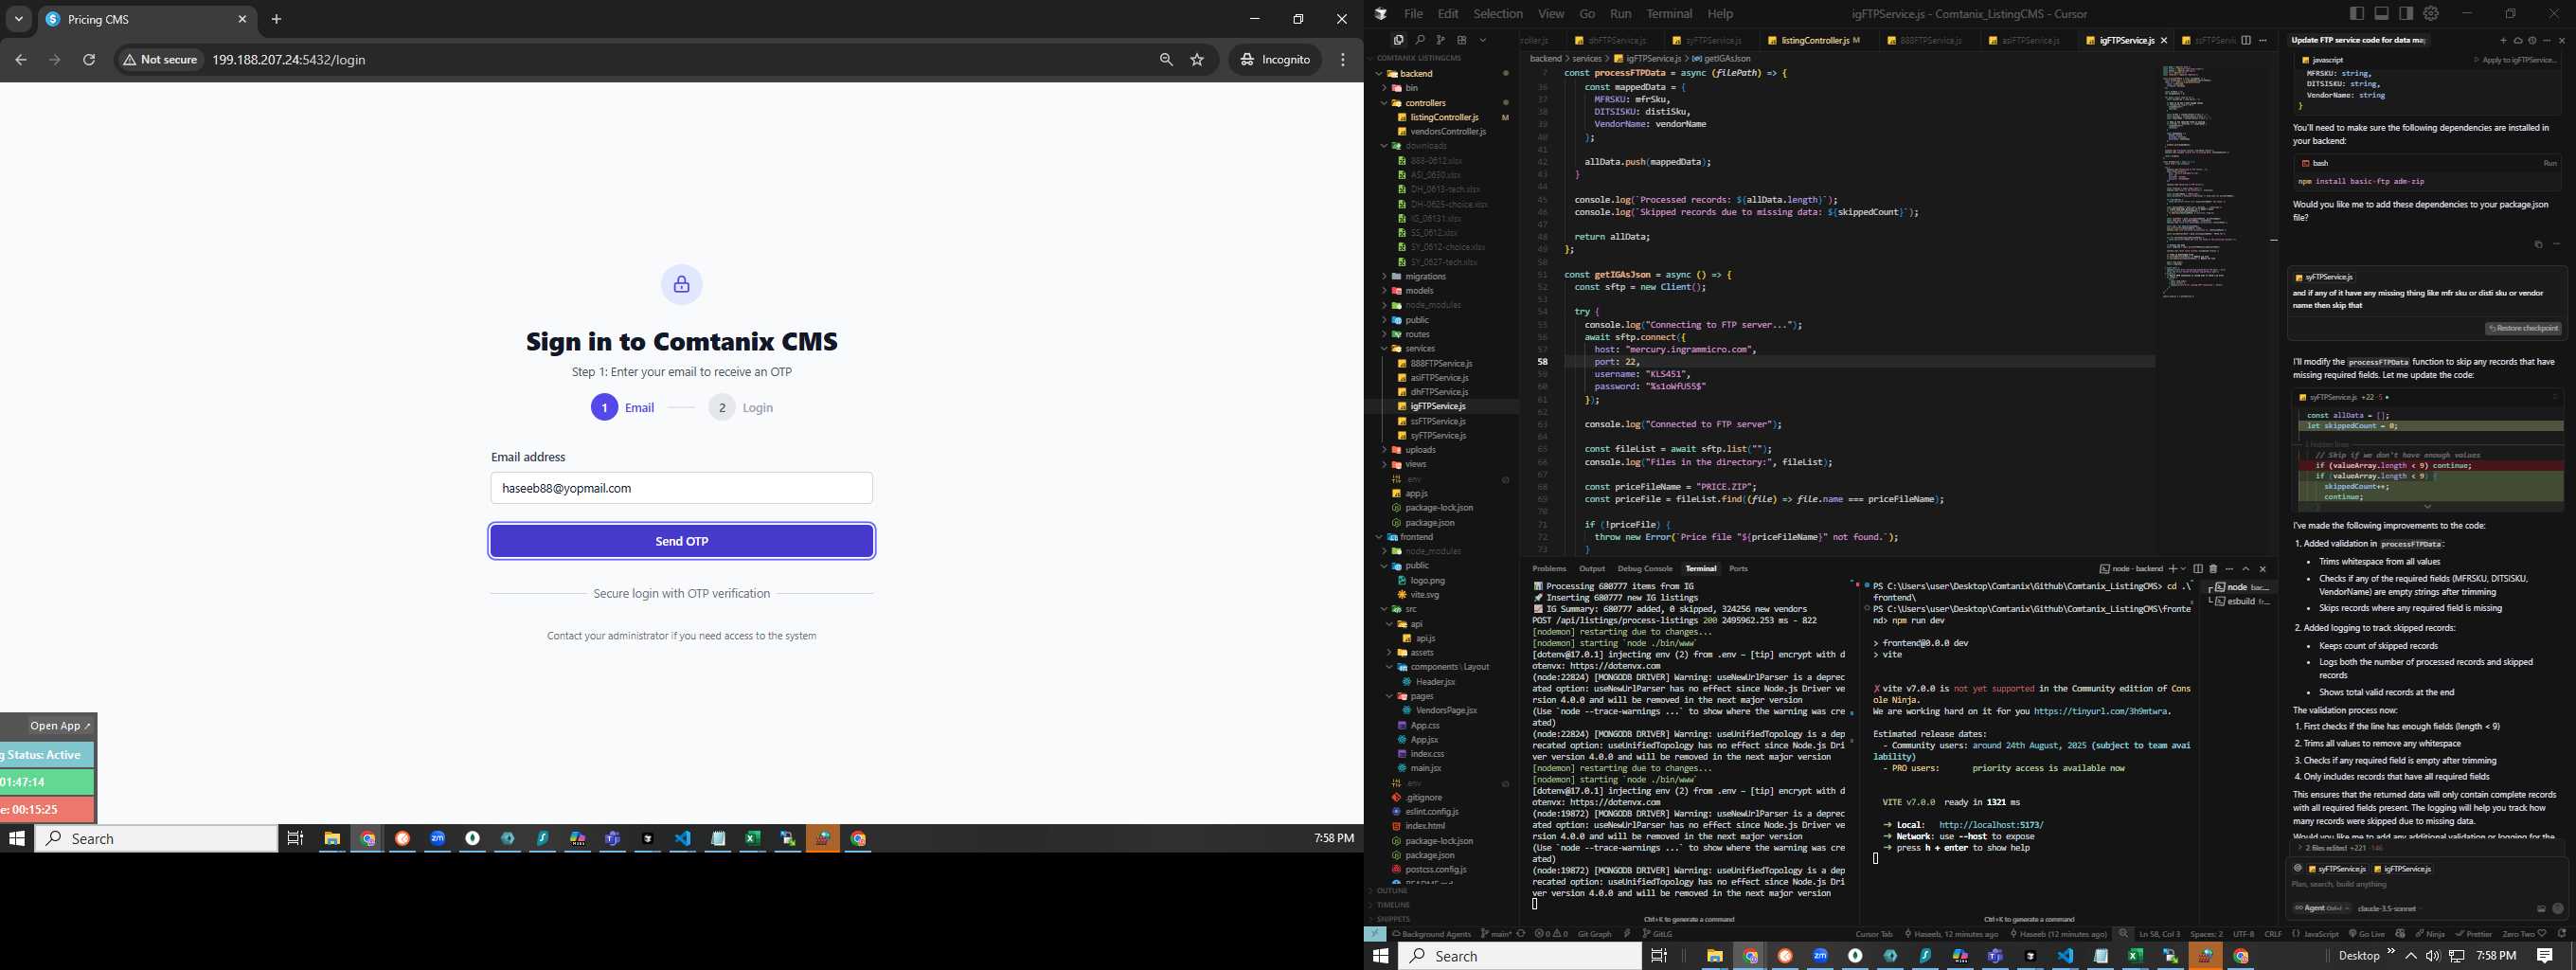Expand the bin folder
Image resolution: width=2576 pixels, height=970 pixels.
(x=1442, y=88)
